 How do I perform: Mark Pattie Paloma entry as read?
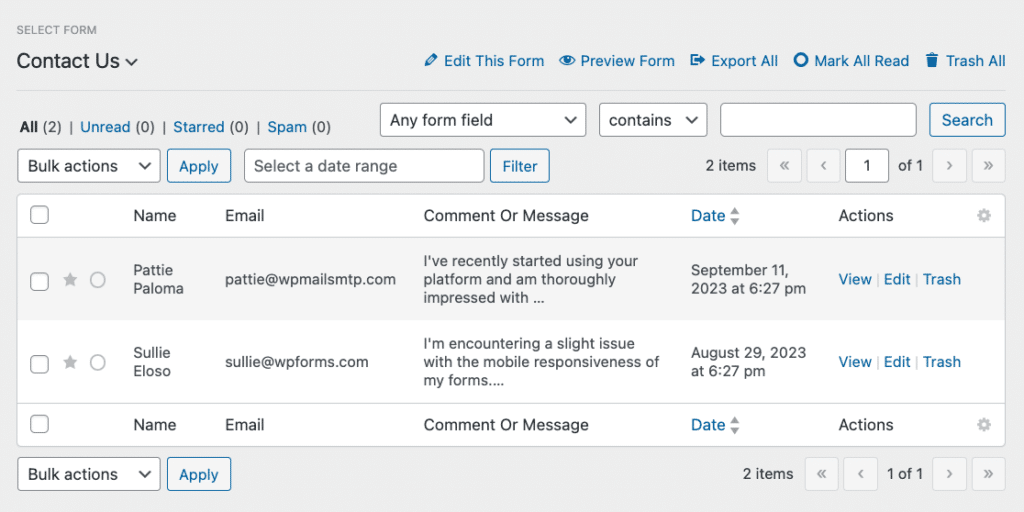tap(98, 280)
